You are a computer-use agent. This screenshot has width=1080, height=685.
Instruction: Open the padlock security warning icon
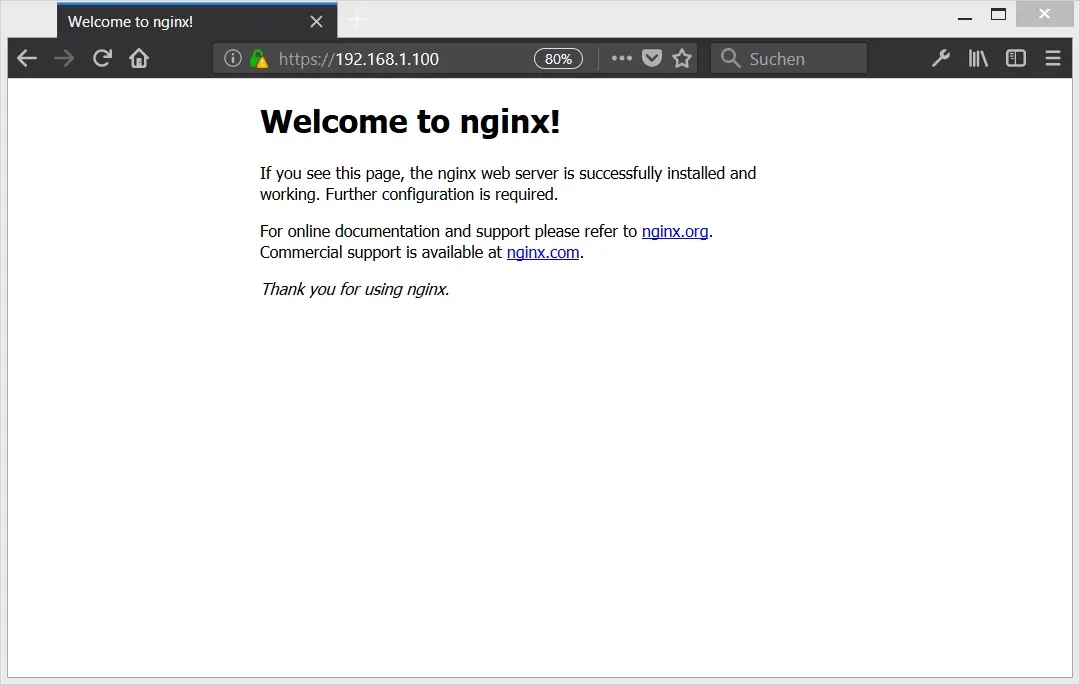pyautogui.click(x=259, y=59)
